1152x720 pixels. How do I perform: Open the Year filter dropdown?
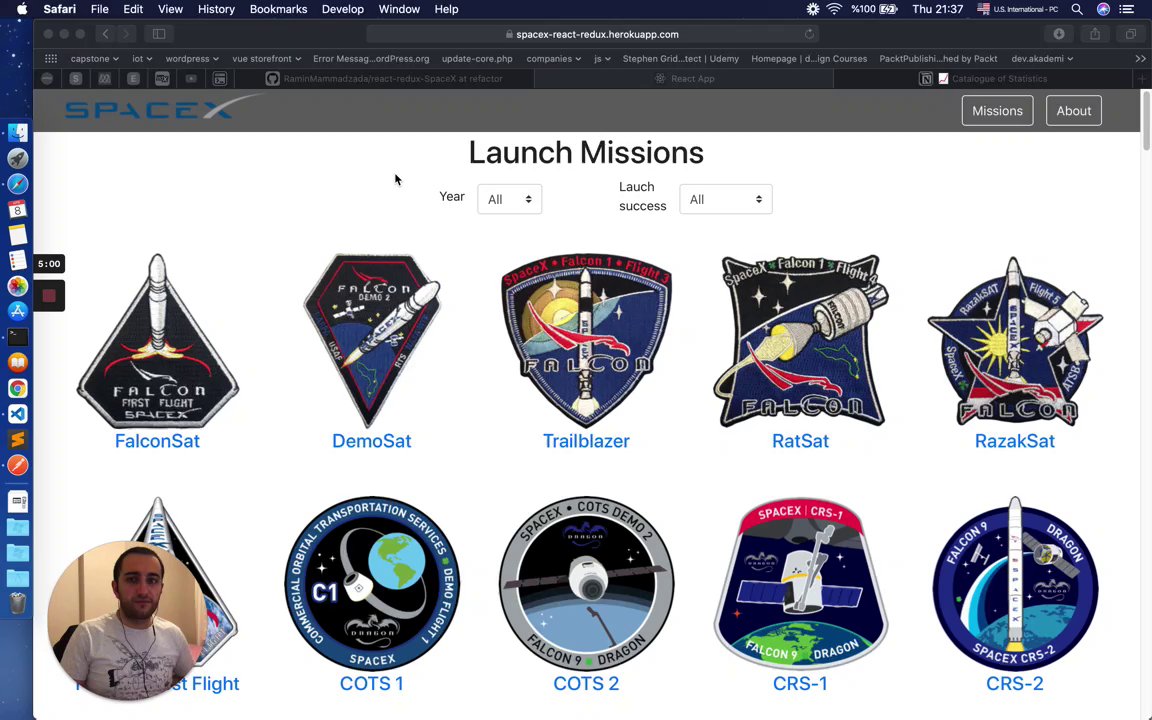pyautogui.click(x=509, y=199)
